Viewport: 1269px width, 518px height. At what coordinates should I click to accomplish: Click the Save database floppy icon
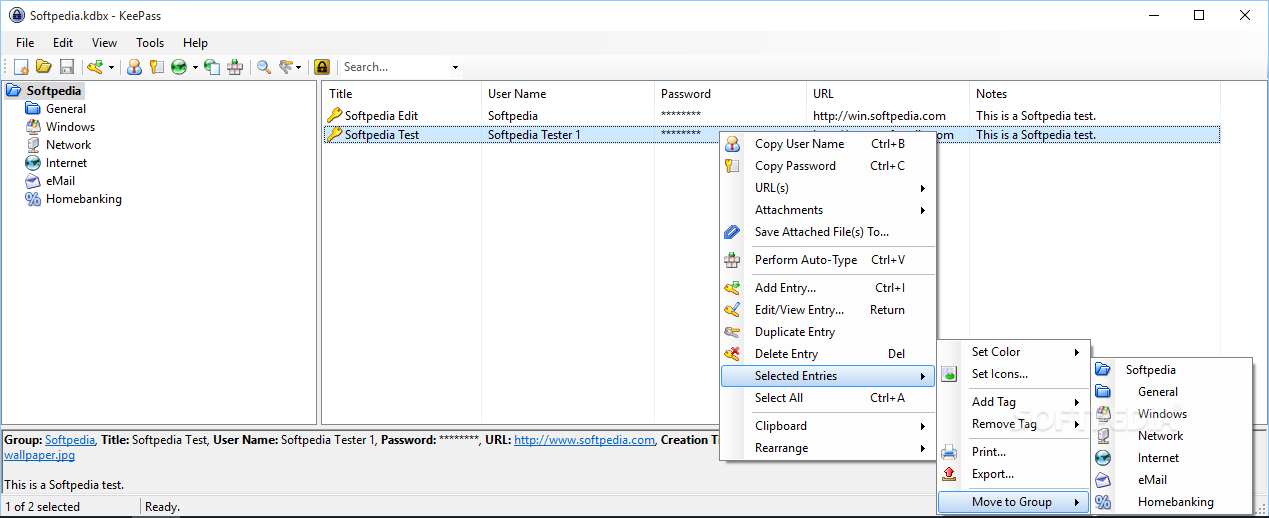coord(67,67)
